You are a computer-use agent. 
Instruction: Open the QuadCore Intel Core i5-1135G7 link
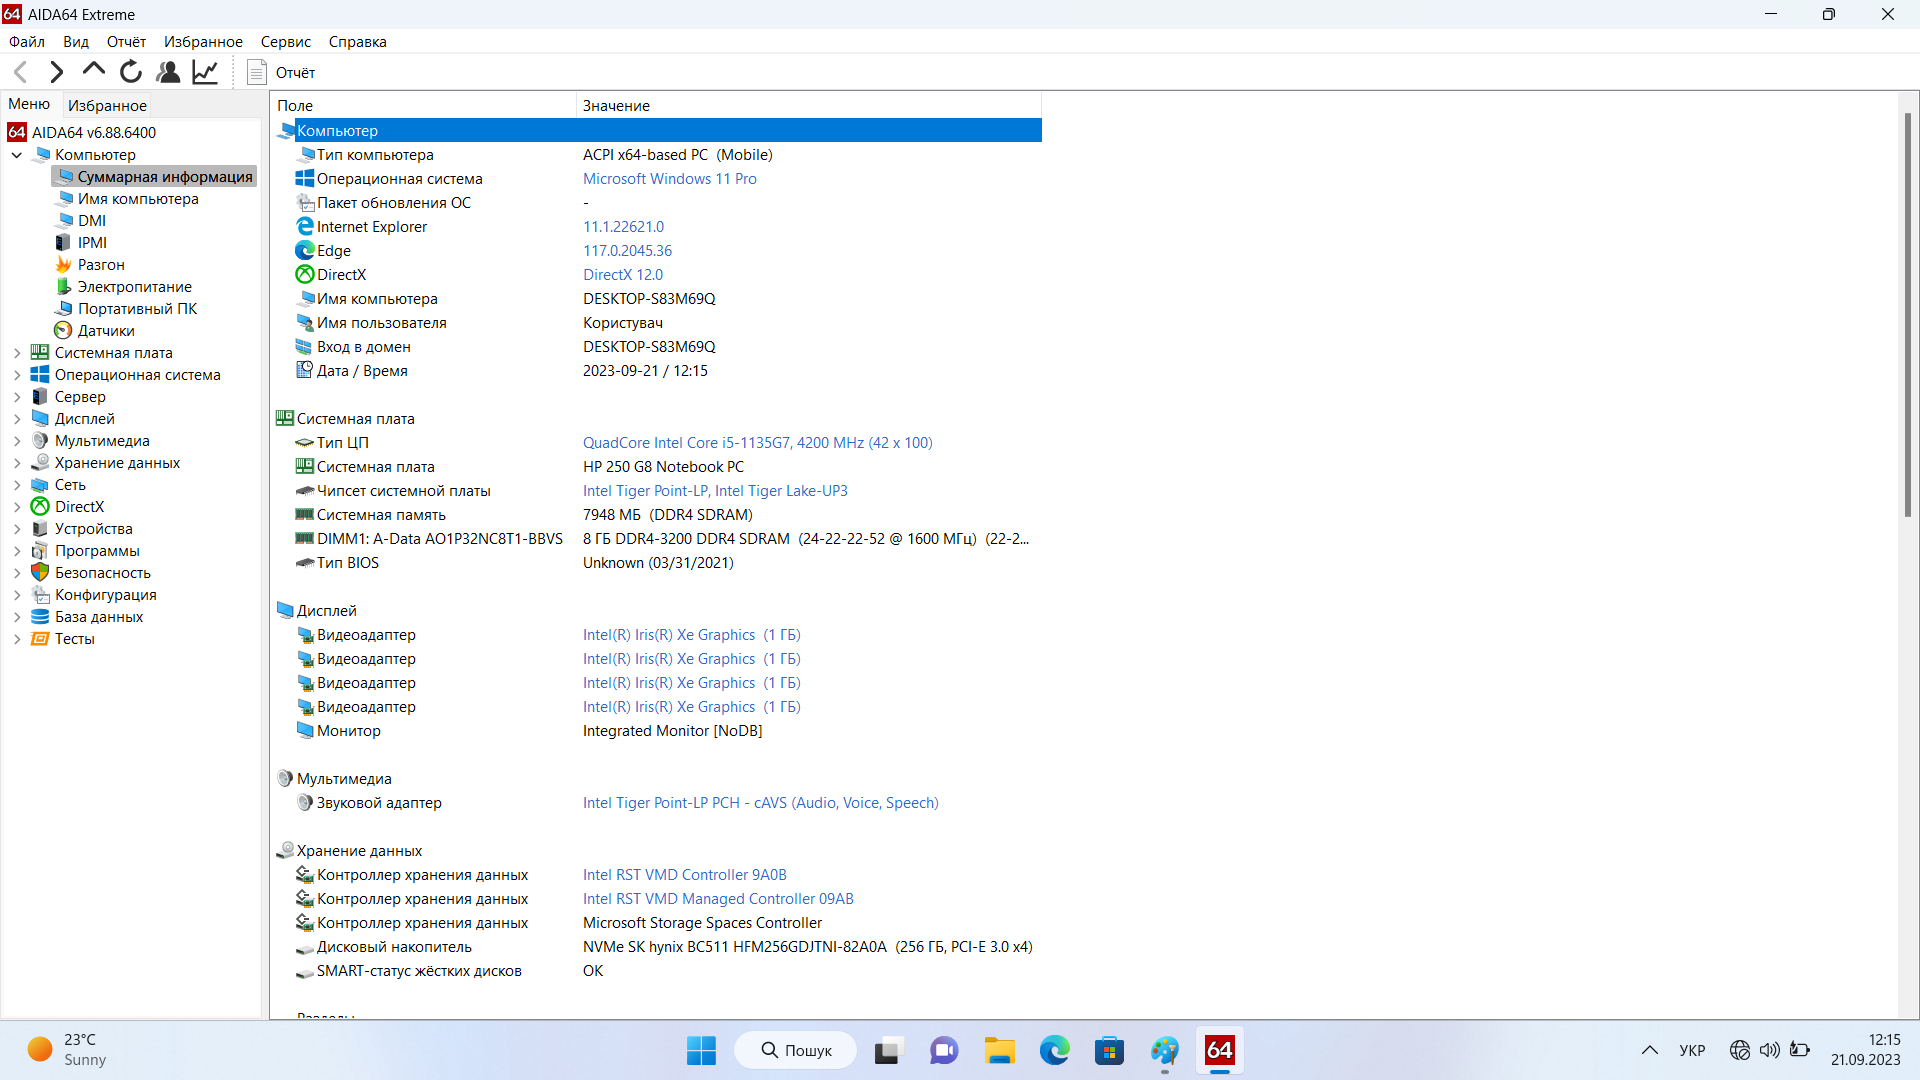coord(757,443)
